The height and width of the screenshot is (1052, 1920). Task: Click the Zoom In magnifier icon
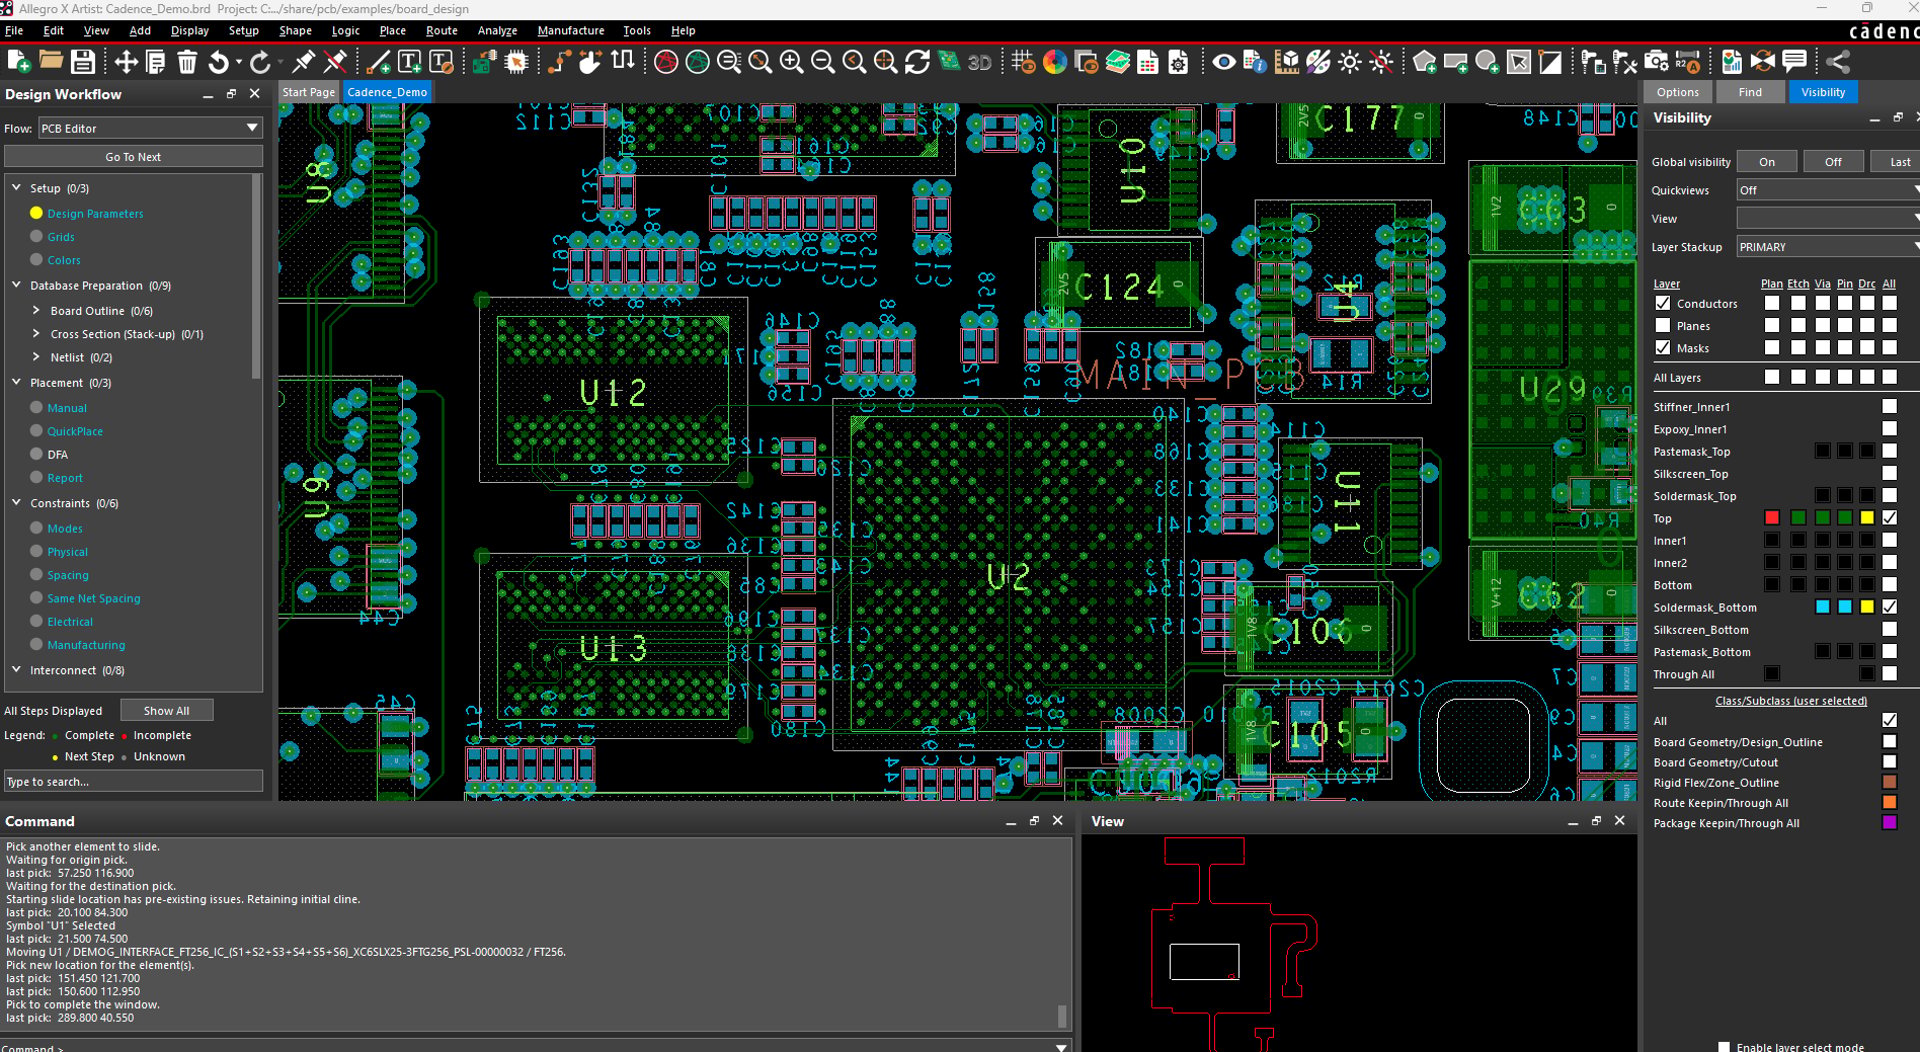(791, 62)
